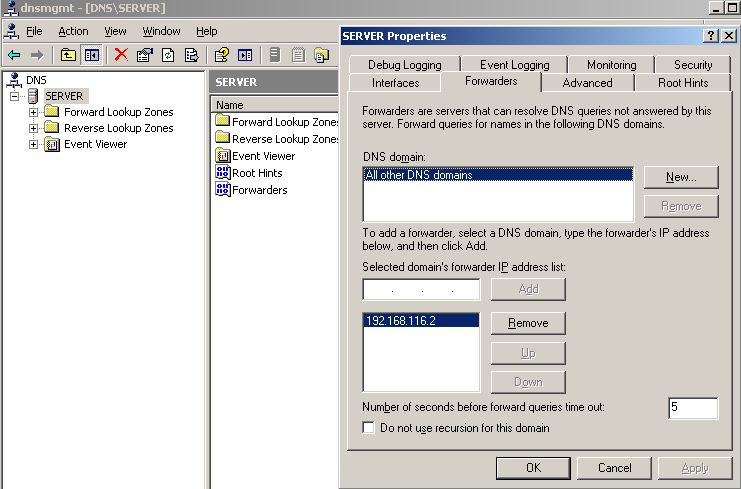Image resolution: width=741 pixels, height=489 pixels.
Task: Click Forward Lookup Zones folder icon in list
Action: [x=222, y=121]
